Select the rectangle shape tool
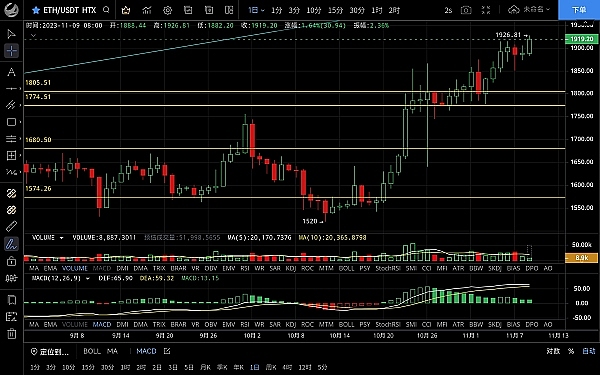Screen dimensions: 600x375 pos(11,122)
